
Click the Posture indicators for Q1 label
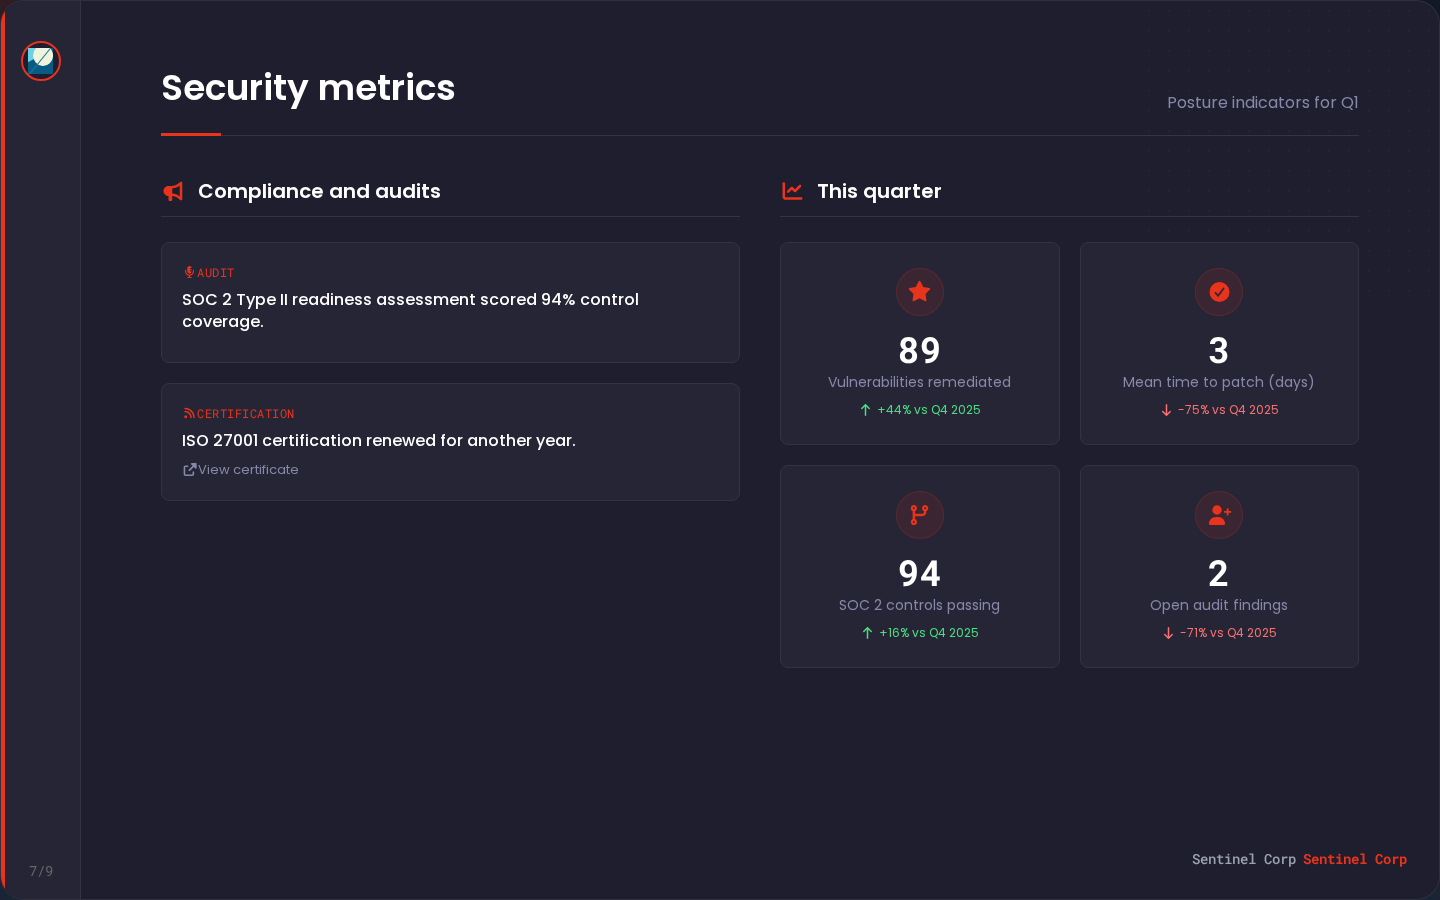coord(1263,102)
